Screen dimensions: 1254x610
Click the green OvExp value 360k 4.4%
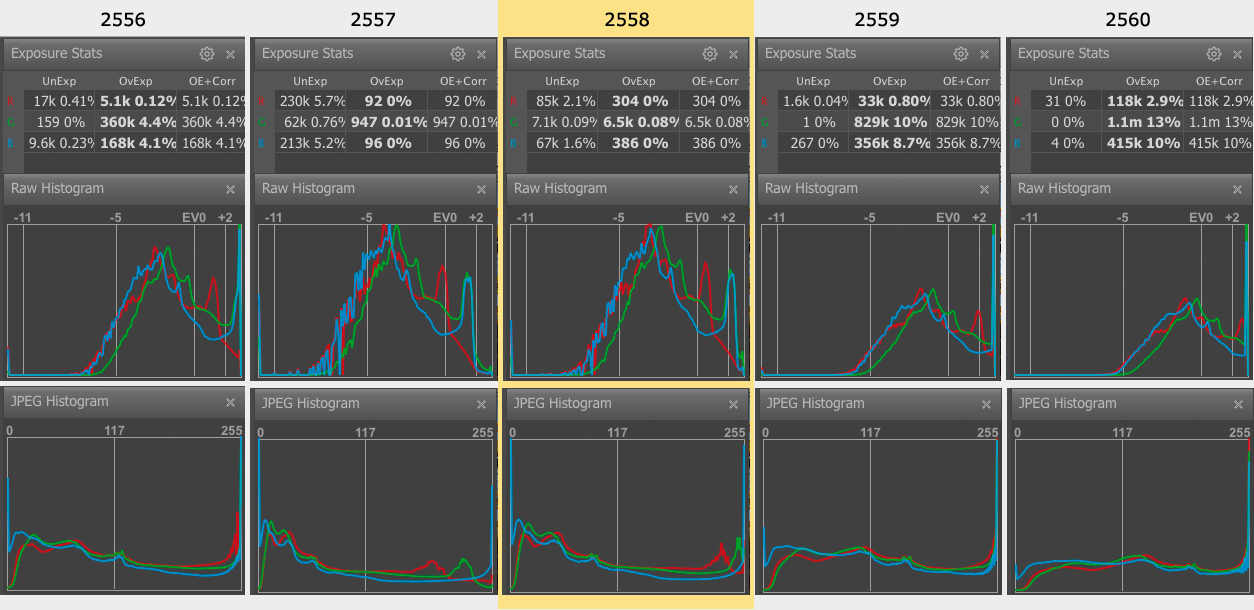click(137, 122)
